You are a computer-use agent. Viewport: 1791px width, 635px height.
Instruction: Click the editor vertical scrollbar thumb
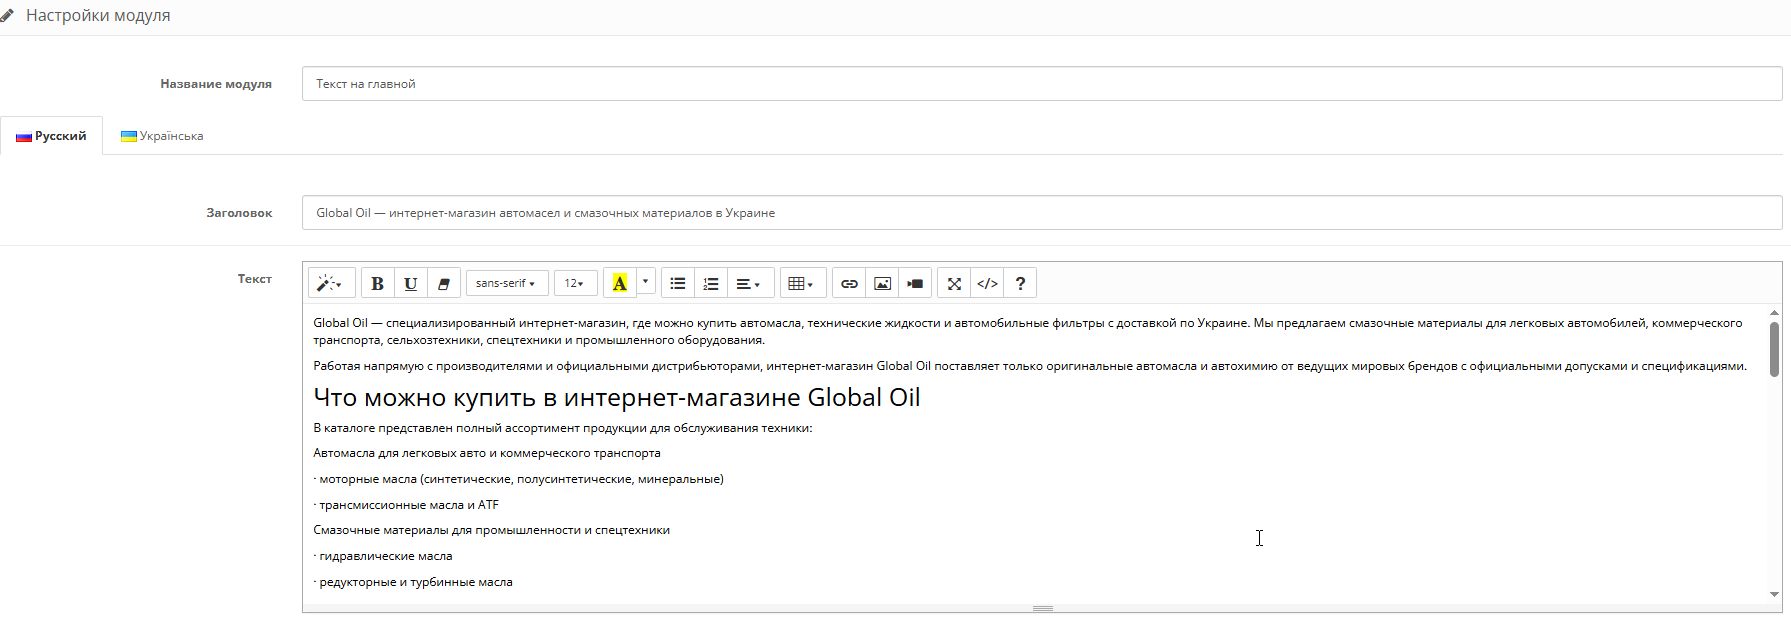[1774, 349]
